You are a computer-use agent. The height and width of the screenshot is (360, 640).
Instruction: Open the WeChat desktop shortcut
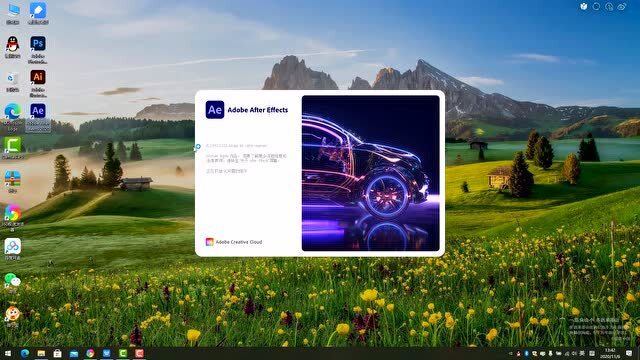coord(12,282)
